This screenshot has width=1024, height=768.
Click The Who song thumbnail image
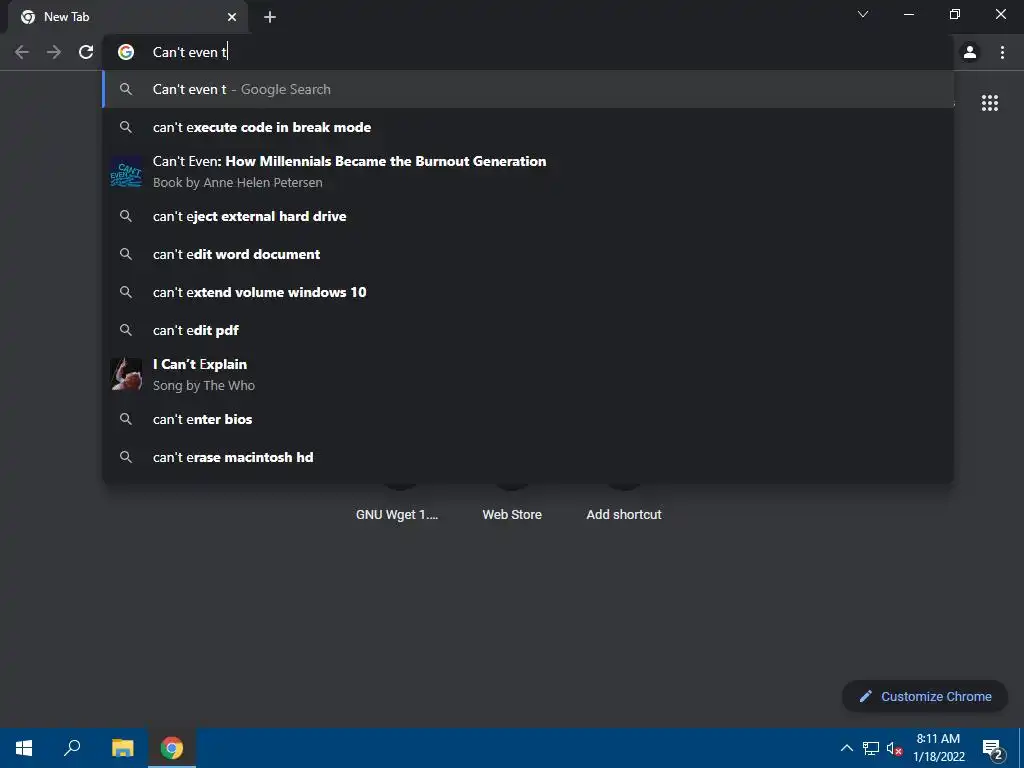coord(126,374)
